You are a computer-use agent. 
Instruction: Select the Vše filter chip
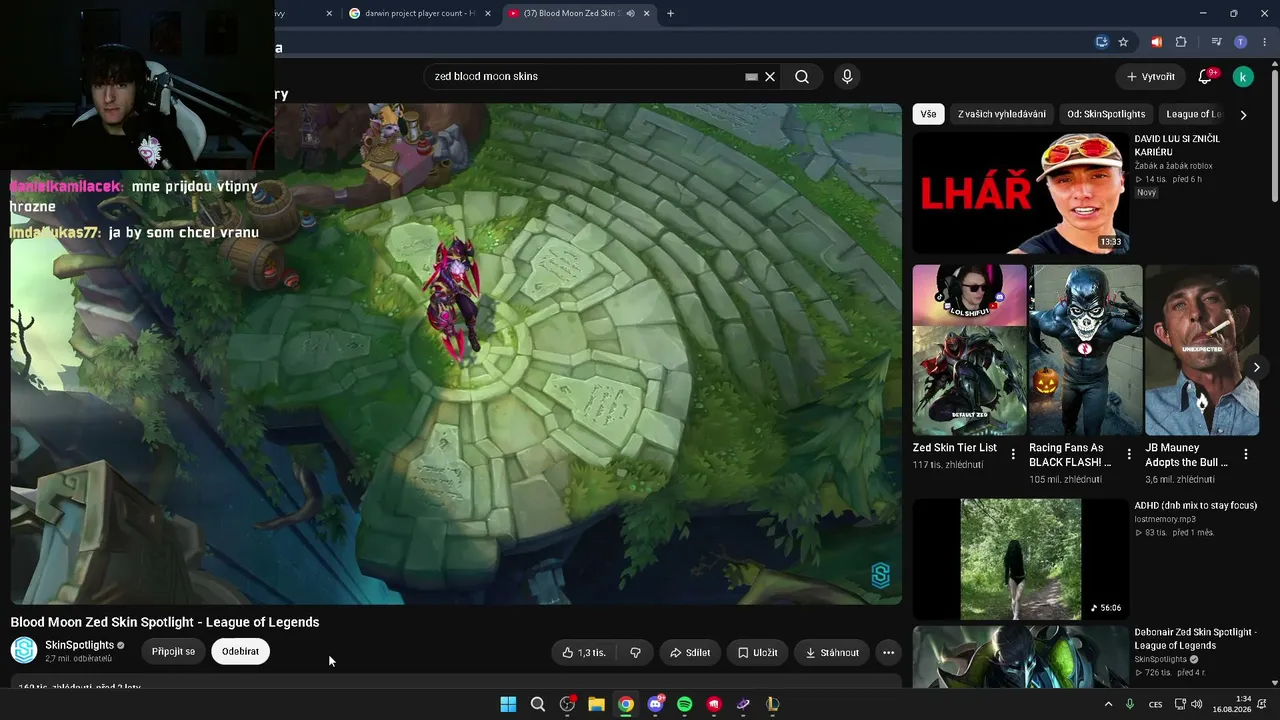[x=929, y=114]
